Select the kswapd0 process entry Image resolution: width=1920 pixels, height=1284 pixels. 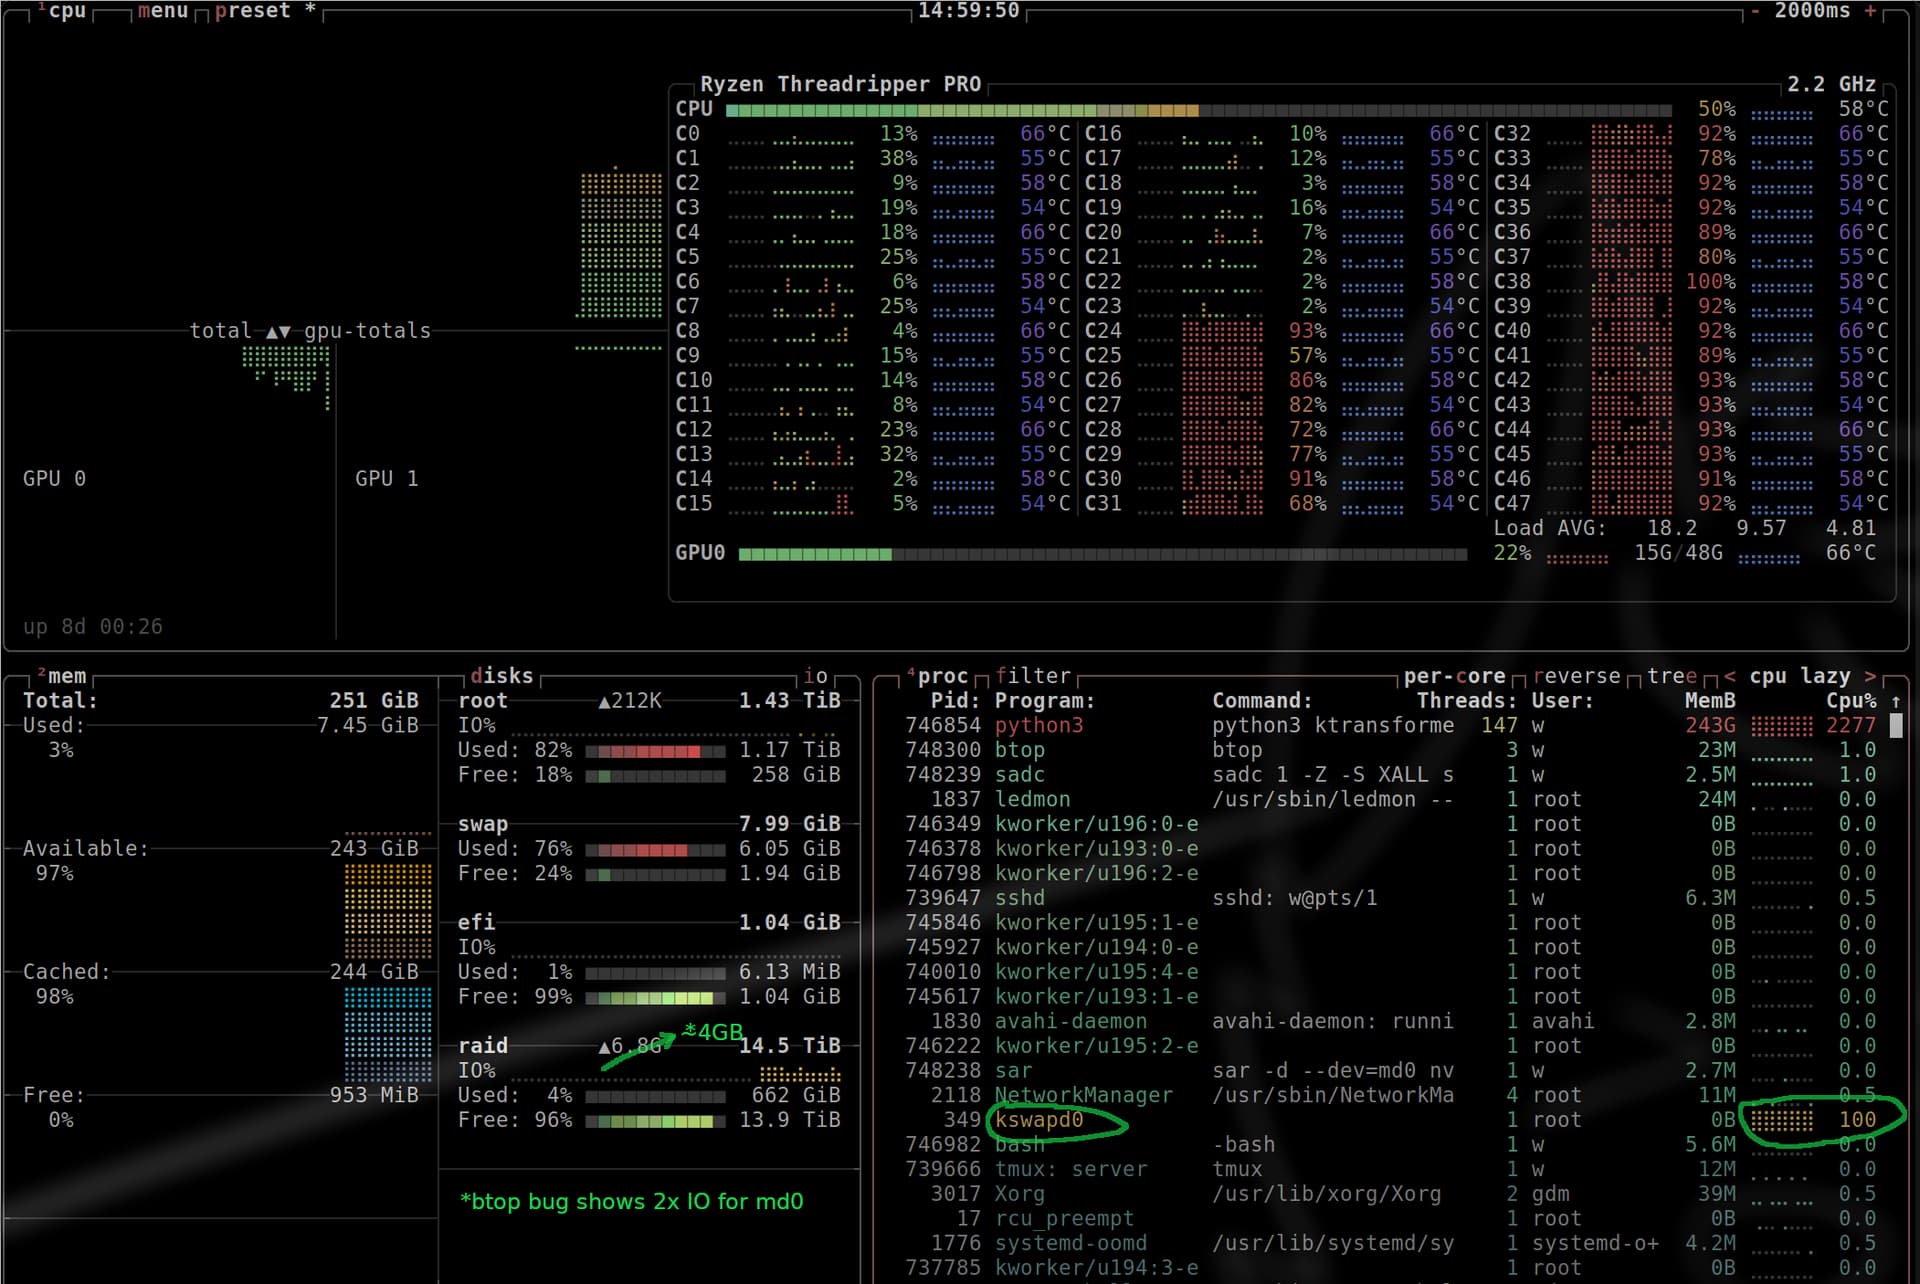point(1038,1120)
